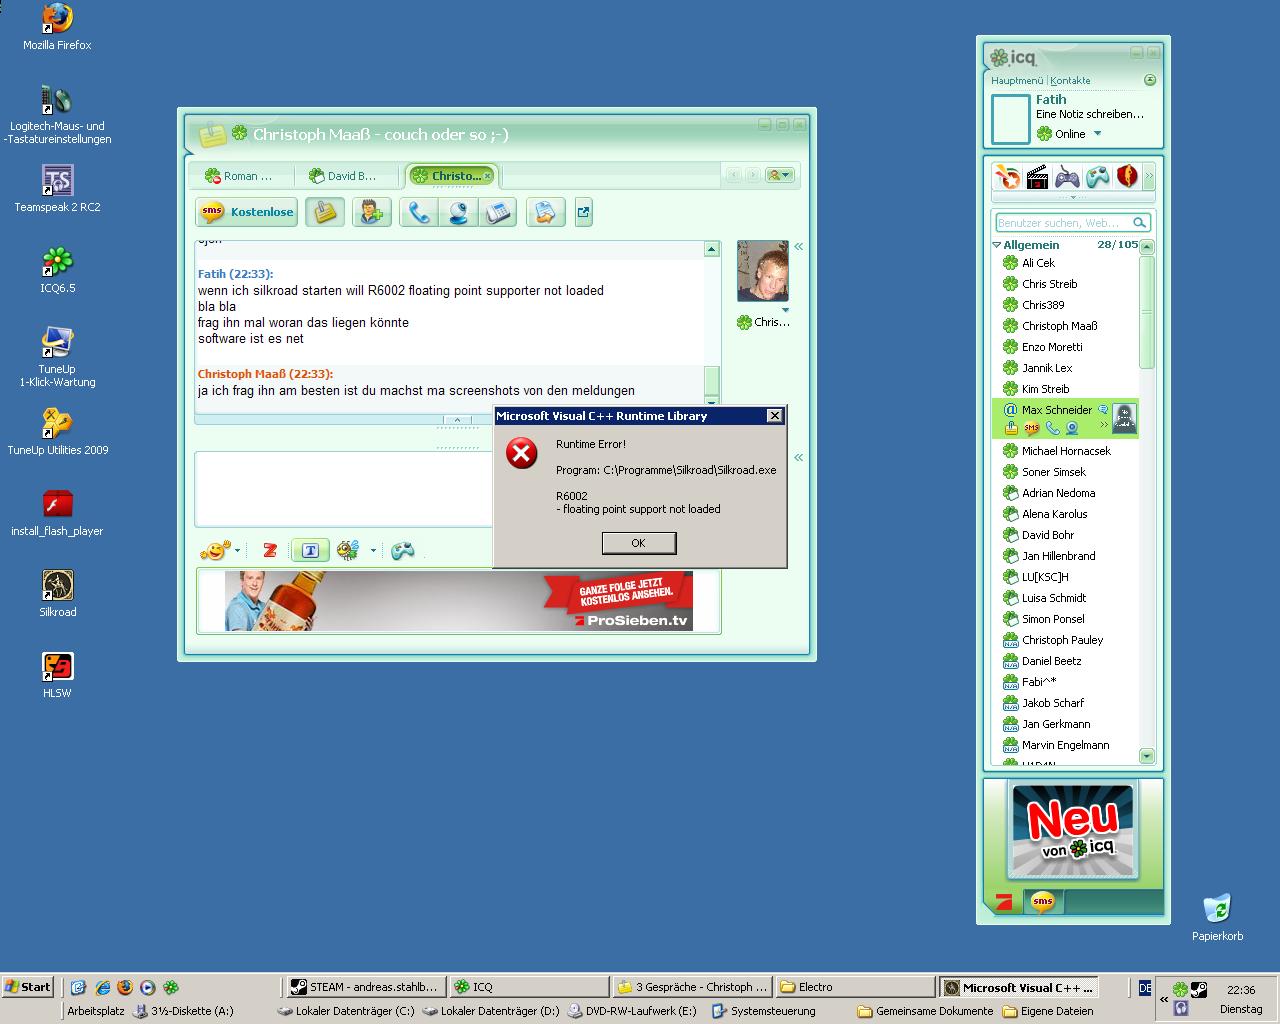Start a voice call in the chat toolbar
The image size is (1280, 1024).
pos(420,212)
